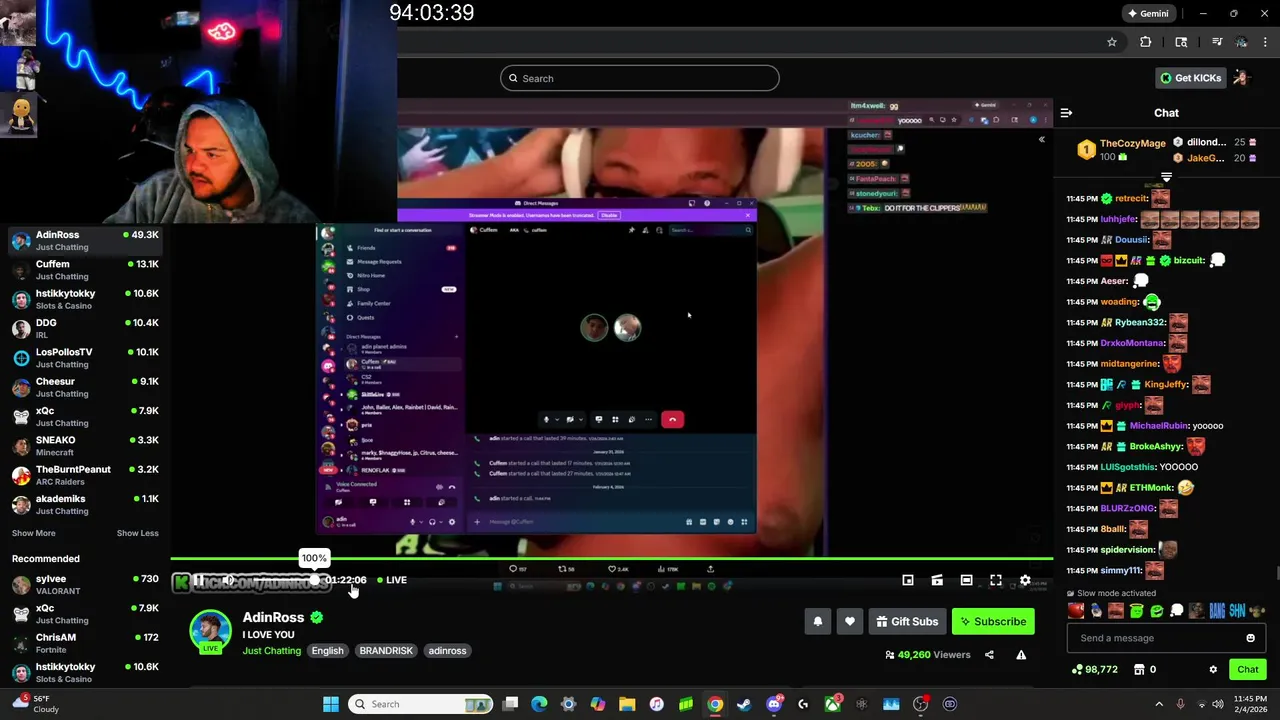This screenshot has width=1280, height=720.
Task: Open Cuffem channel in sidebar
Action: (85, 270)
